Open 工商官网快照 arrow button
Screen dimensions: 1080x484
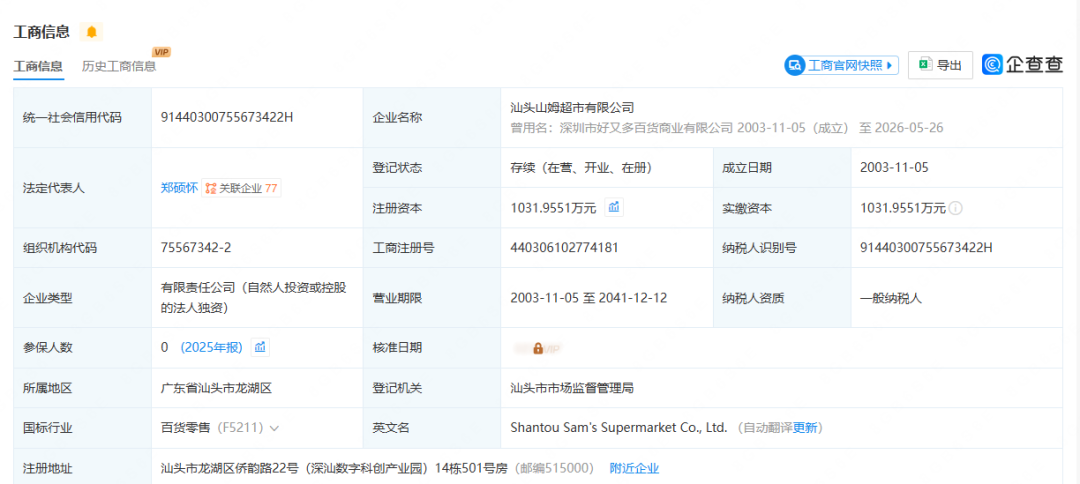pyautogui.click(x=890, y=65)
